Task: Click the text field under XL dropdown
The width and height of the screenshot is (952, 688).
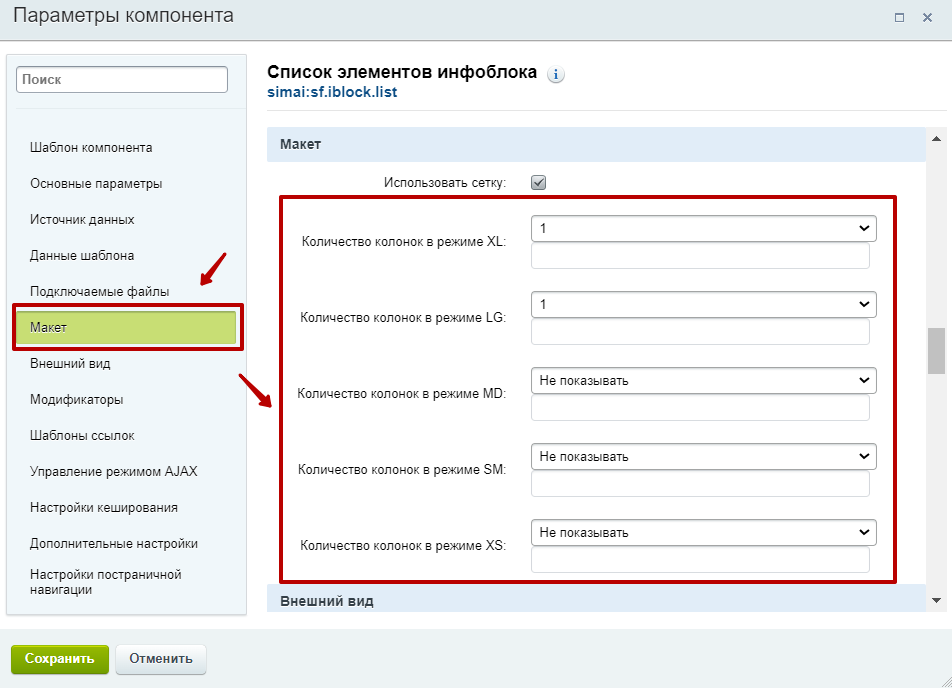Action: (x=699, y=257)
